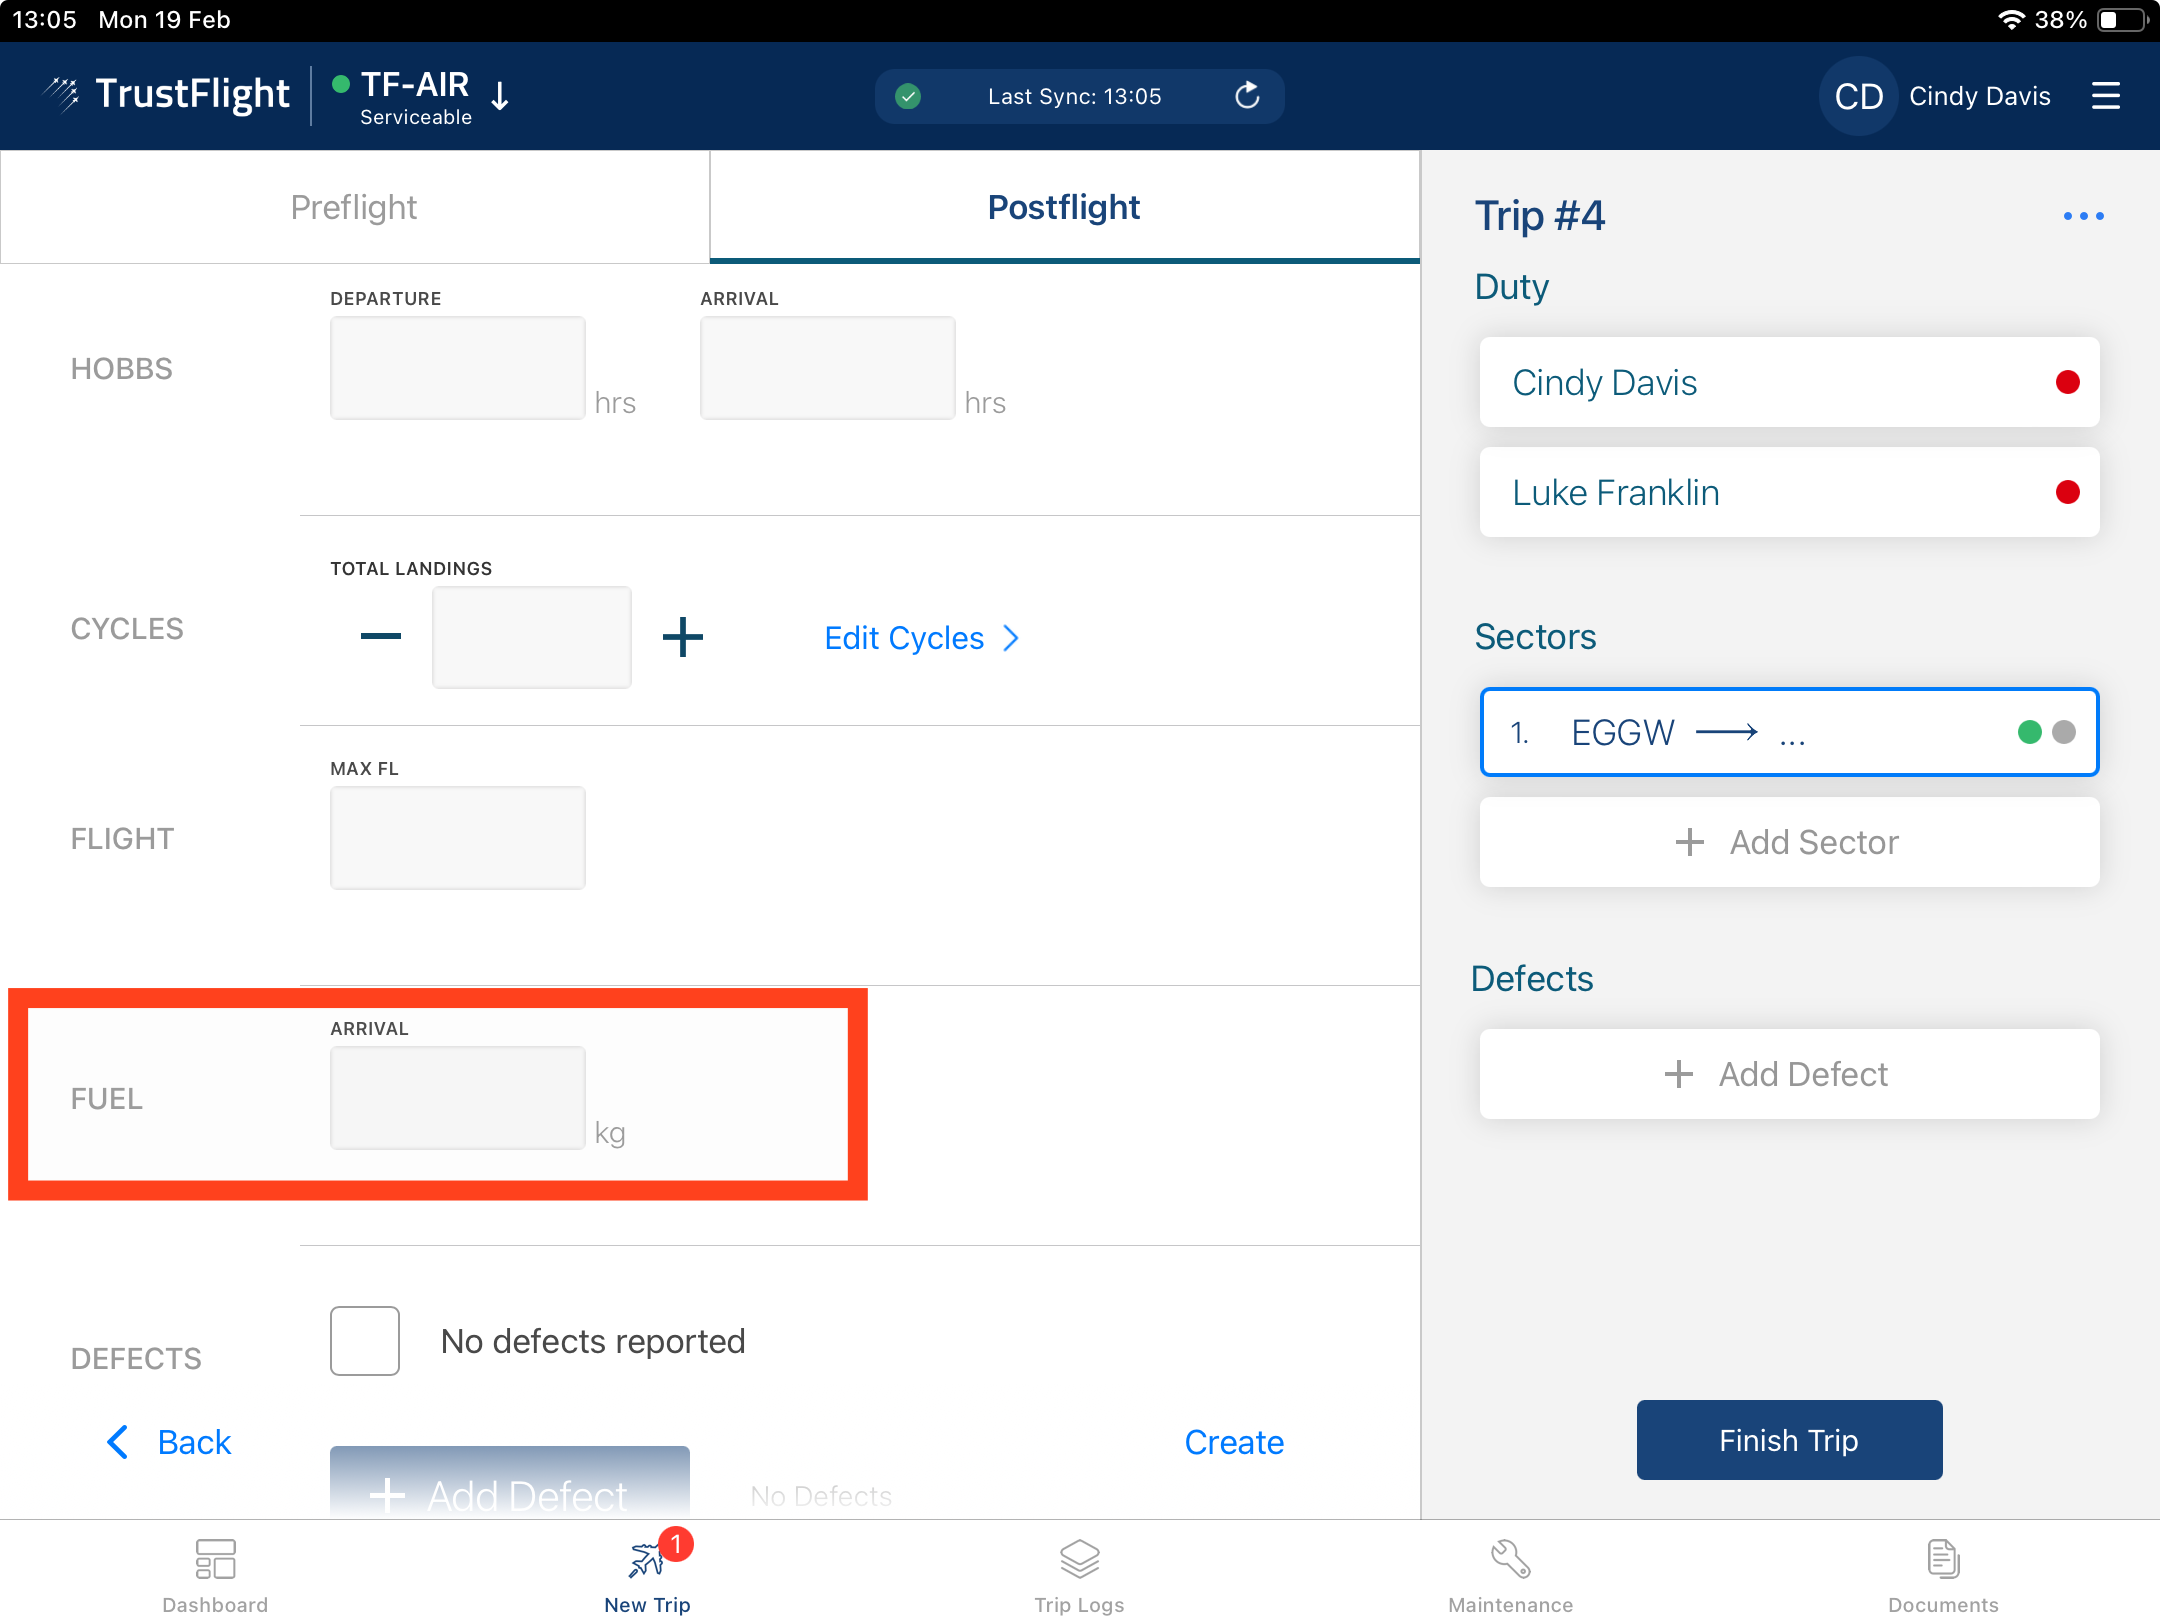Switch to the Preflight tab
The height and width of the screenshot is (1620, 2160).
point(354,207)
